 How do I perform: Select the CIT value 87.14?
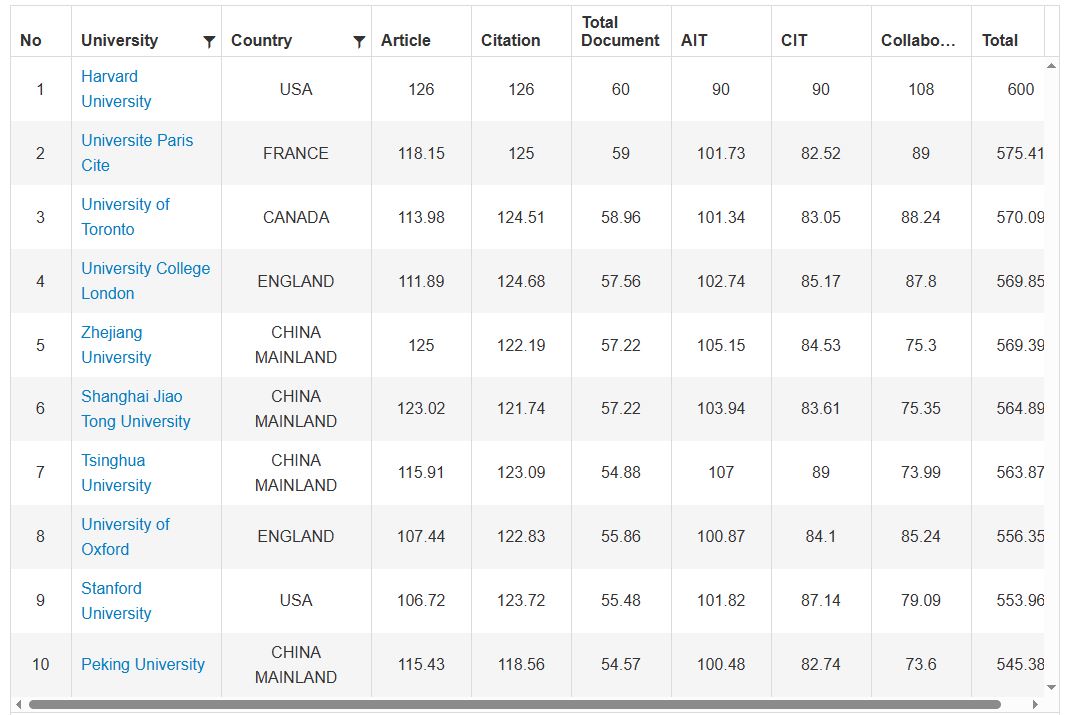pos(820,600)
